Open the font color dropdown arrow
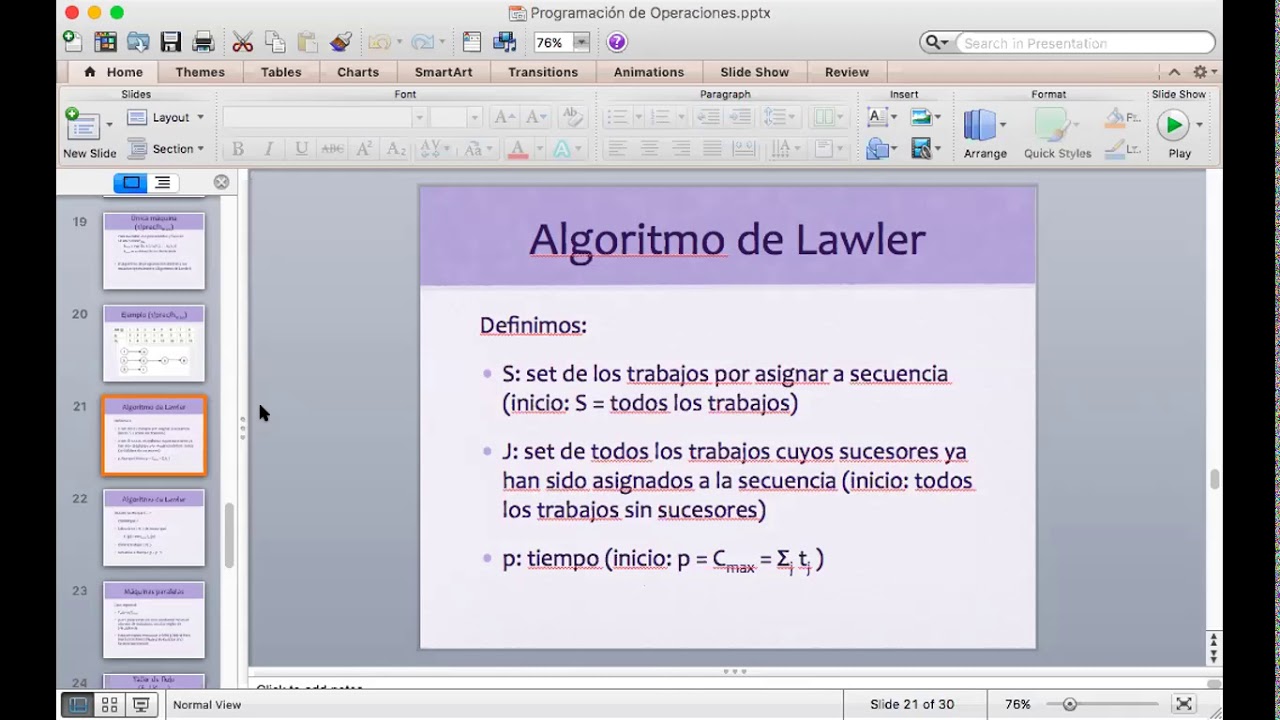The height and width of the screenshot is (720, 1280). 538,149
